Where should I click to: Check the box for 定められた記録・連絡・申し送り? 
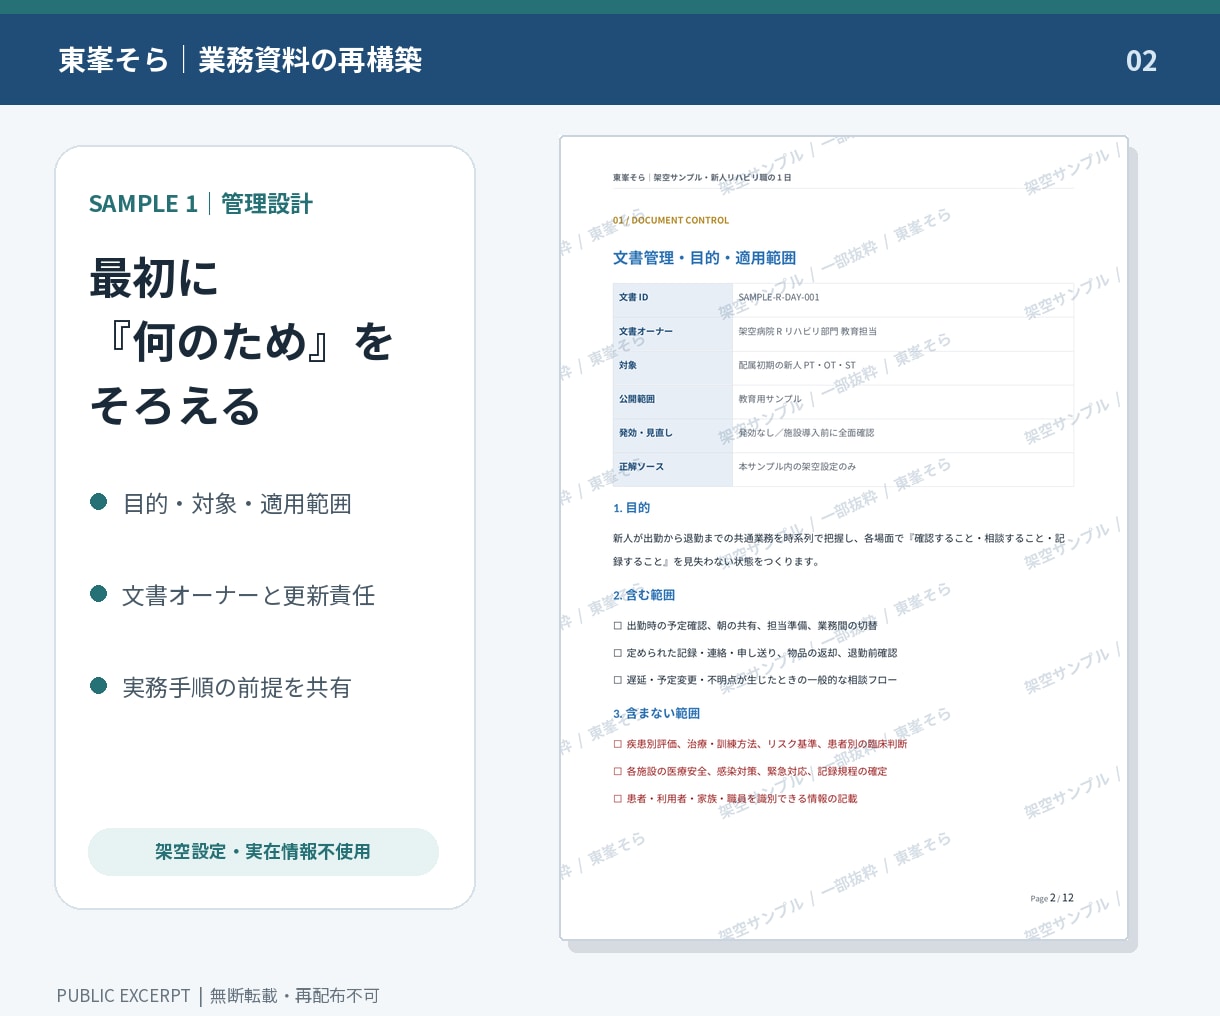(618, 653)
